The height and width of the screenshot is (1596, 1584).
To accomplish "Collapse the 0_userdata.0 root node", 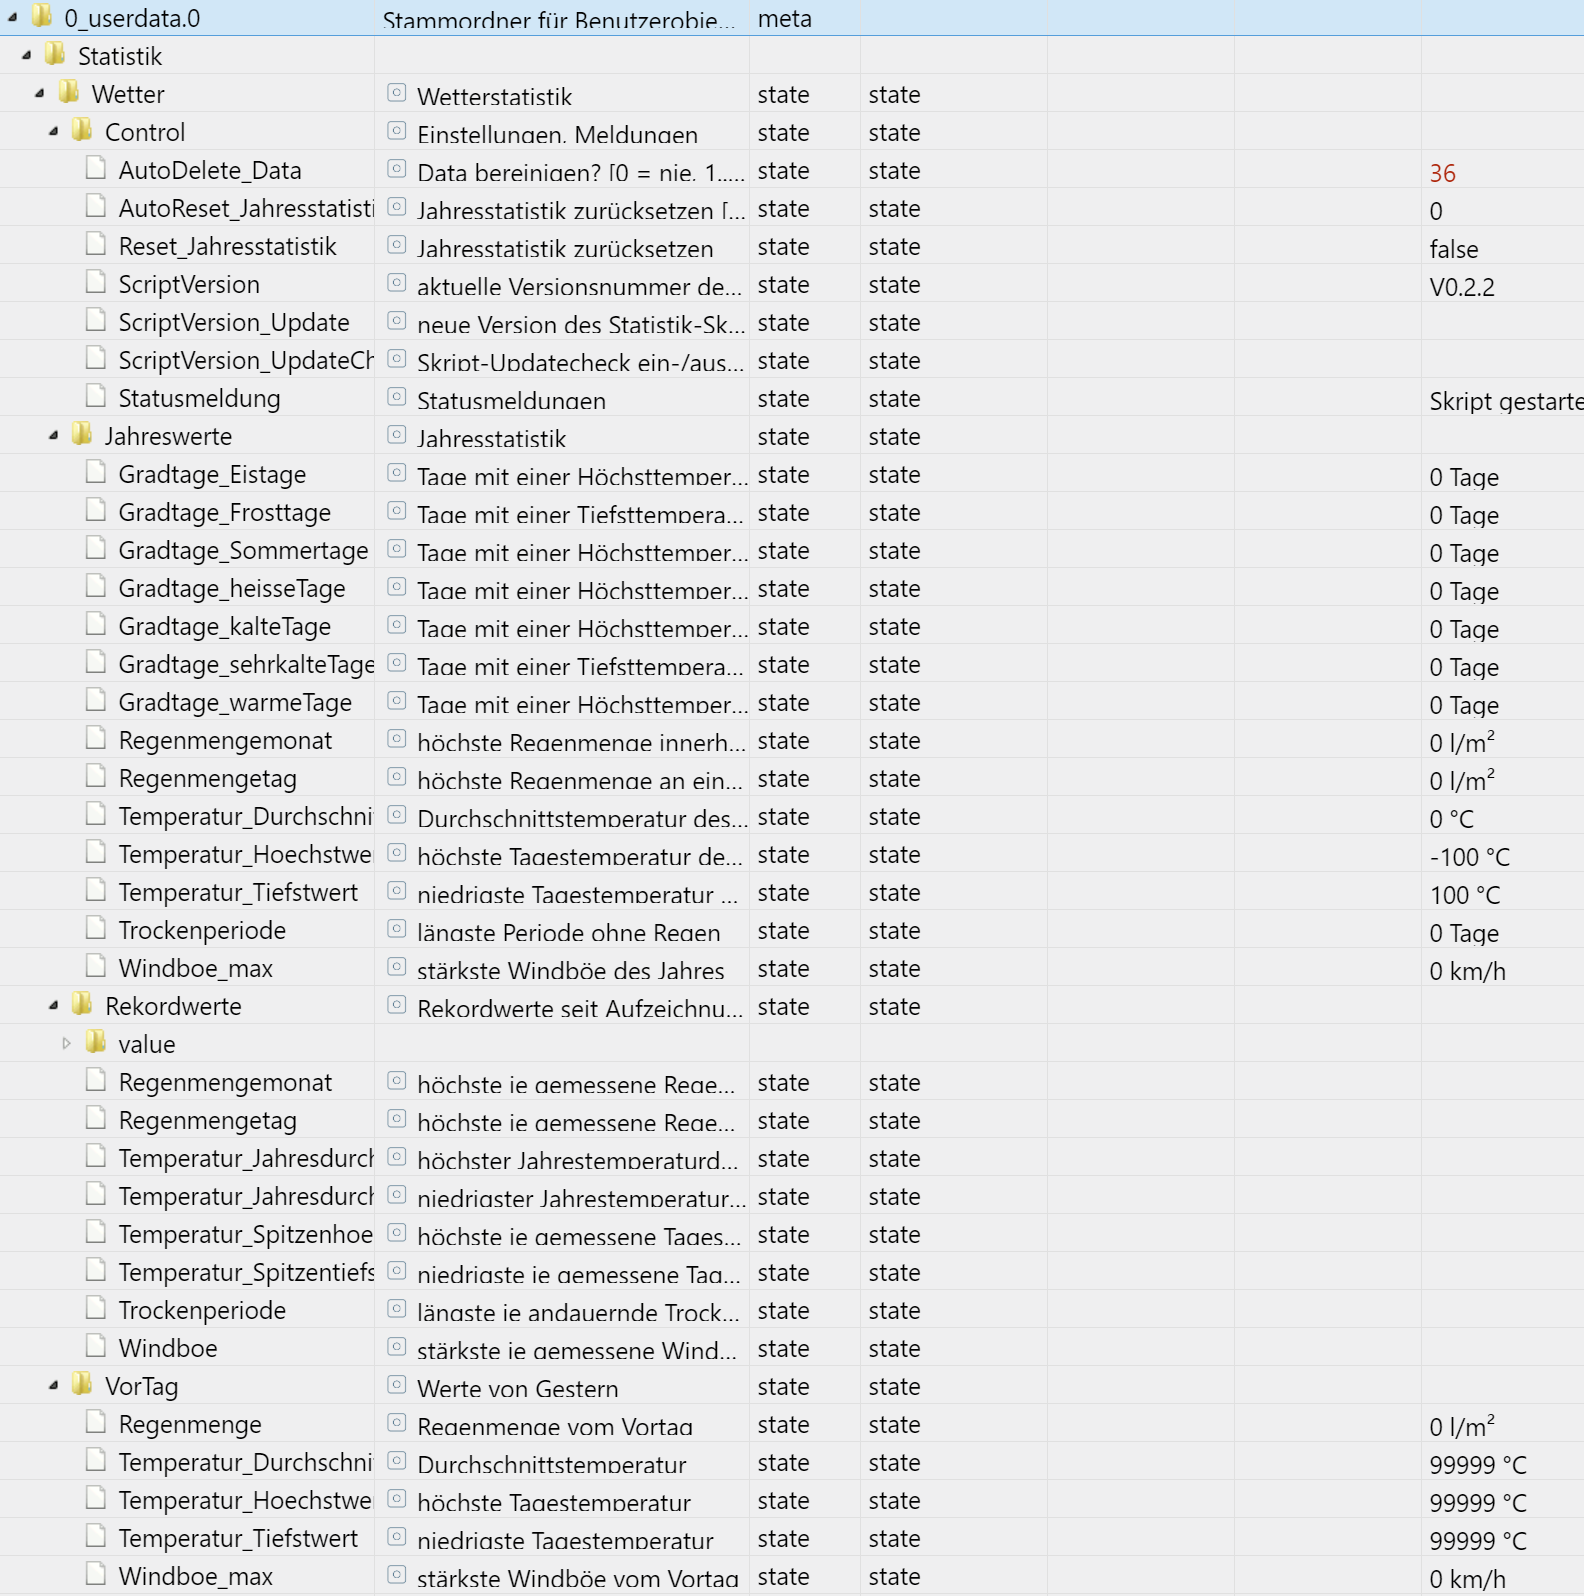I will click(12, 17).
